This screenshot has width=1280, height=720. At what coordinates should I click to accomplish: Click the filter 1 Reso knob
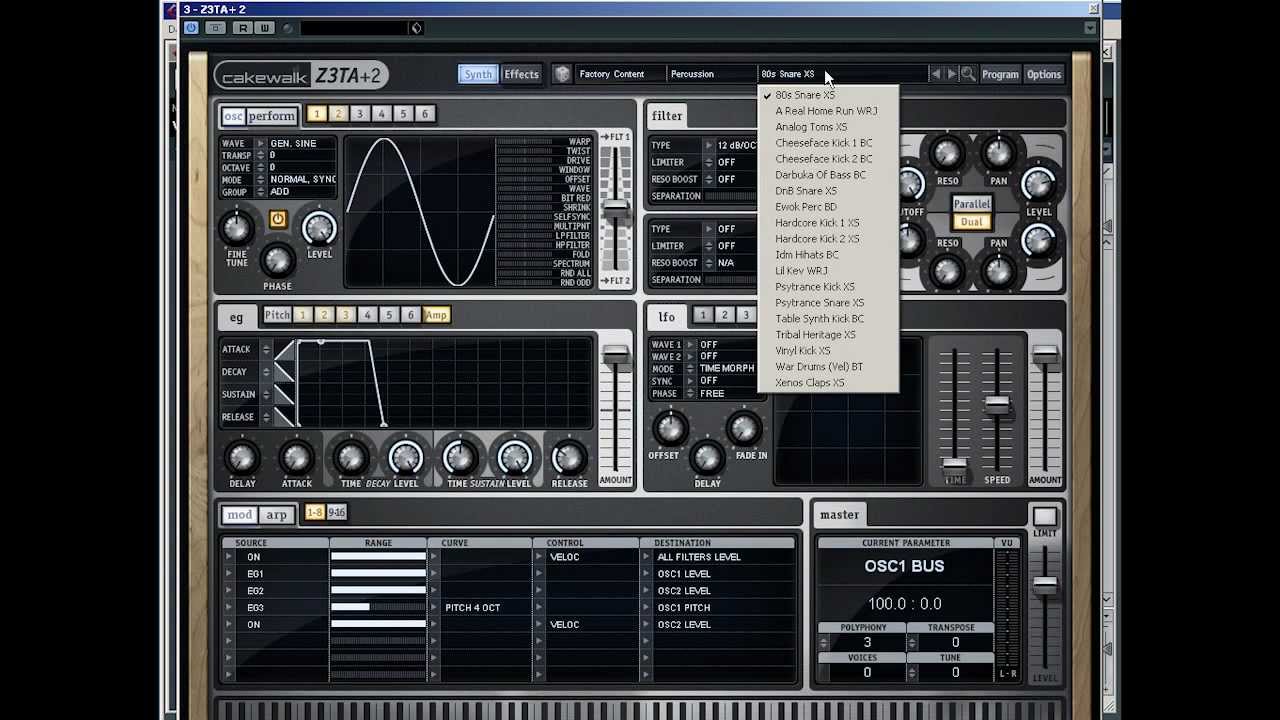pos(946,153)
